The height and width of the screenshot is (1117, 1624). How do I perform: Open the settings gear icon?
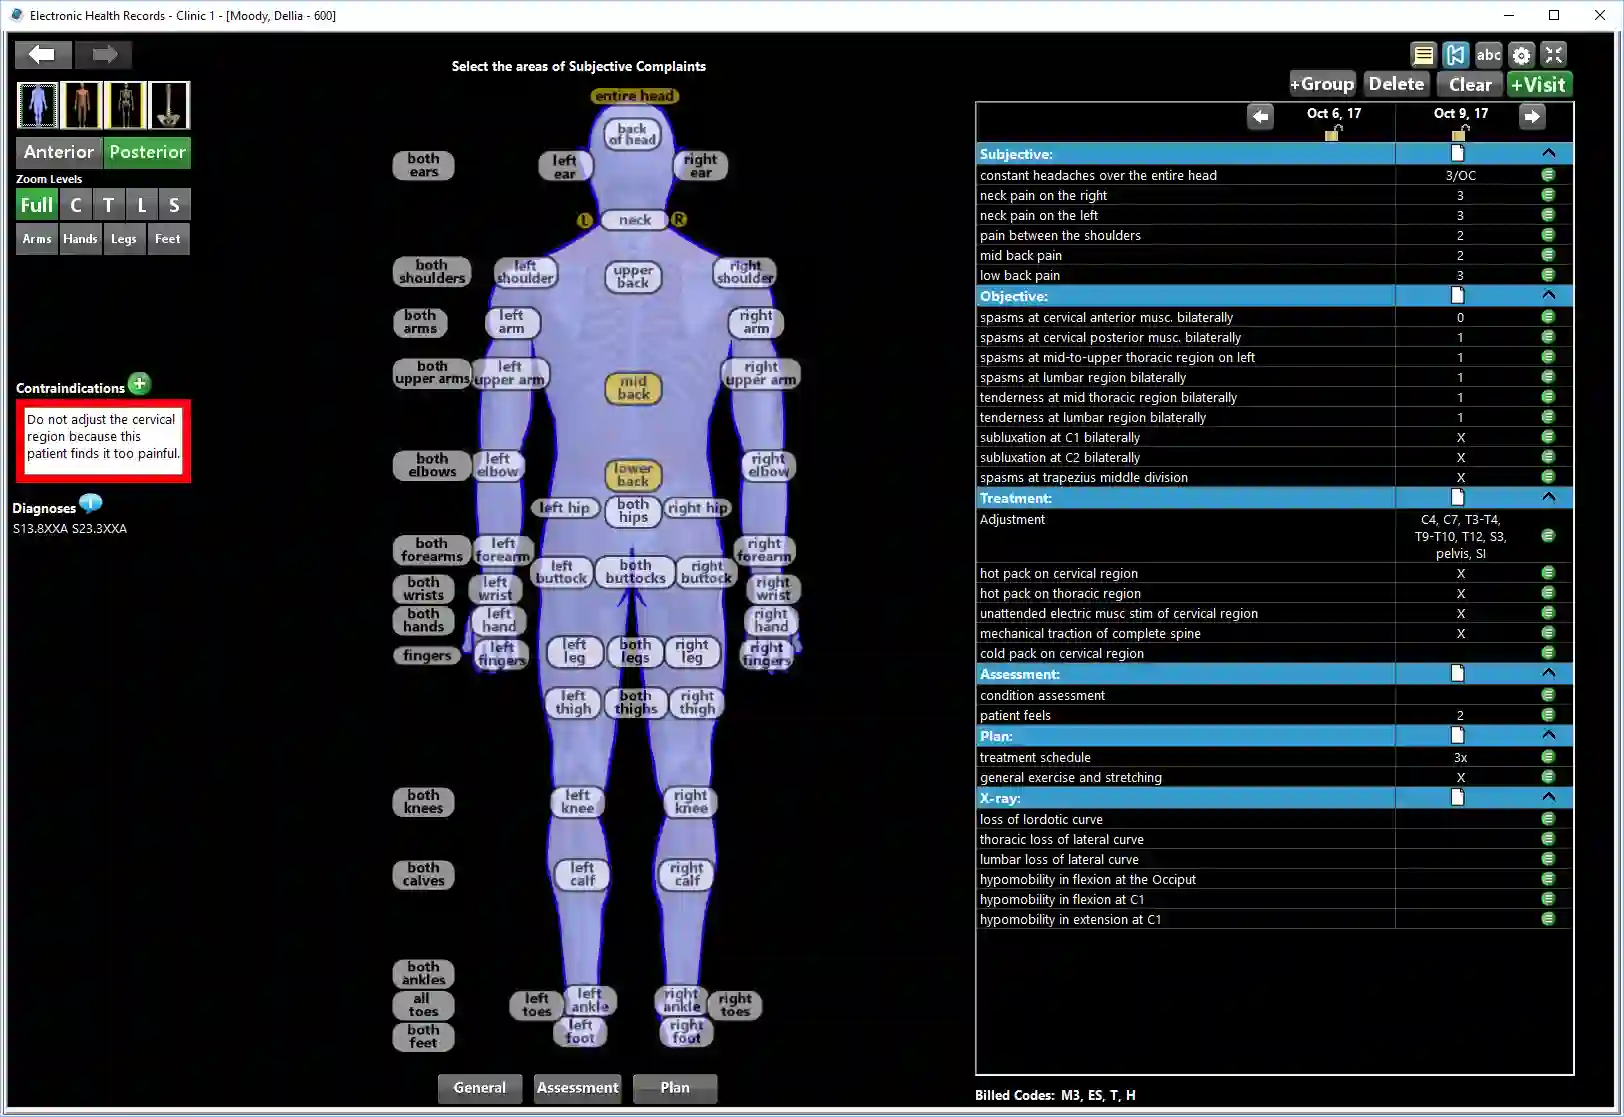[1521, 54]
